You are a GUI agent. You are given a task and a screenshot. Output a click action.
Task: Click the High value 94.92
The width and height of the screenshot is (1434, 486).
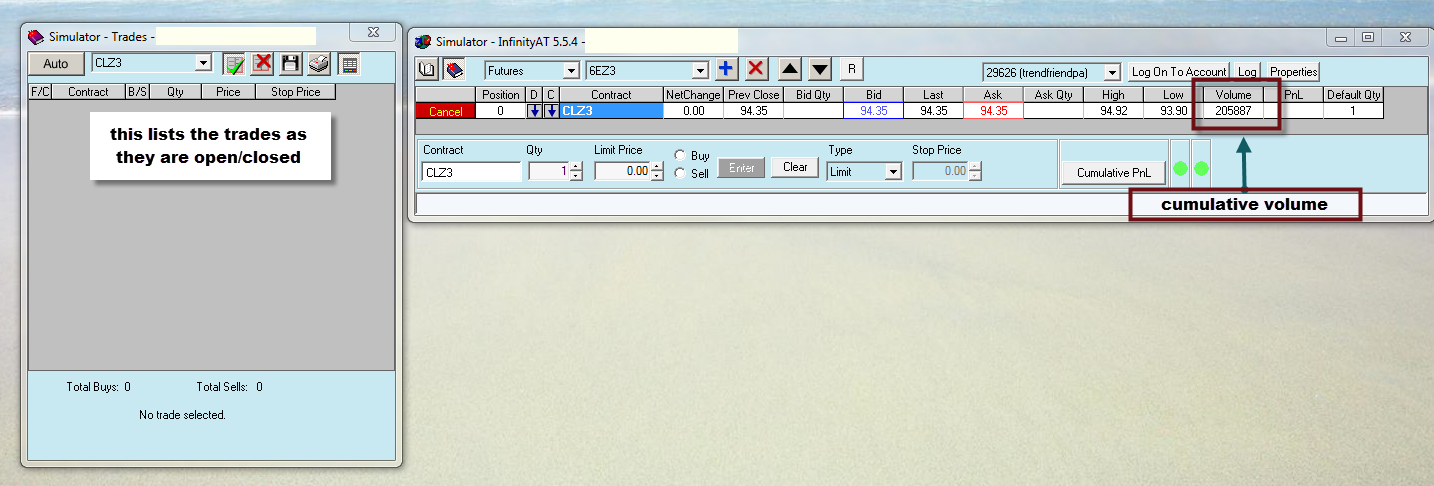(x=1113, y=111)
